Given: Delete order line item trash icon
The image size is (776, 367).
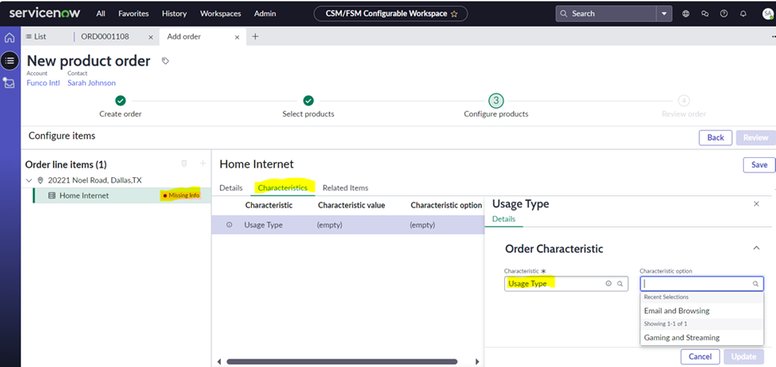Looking at the screenshot, I should point(184,164).
